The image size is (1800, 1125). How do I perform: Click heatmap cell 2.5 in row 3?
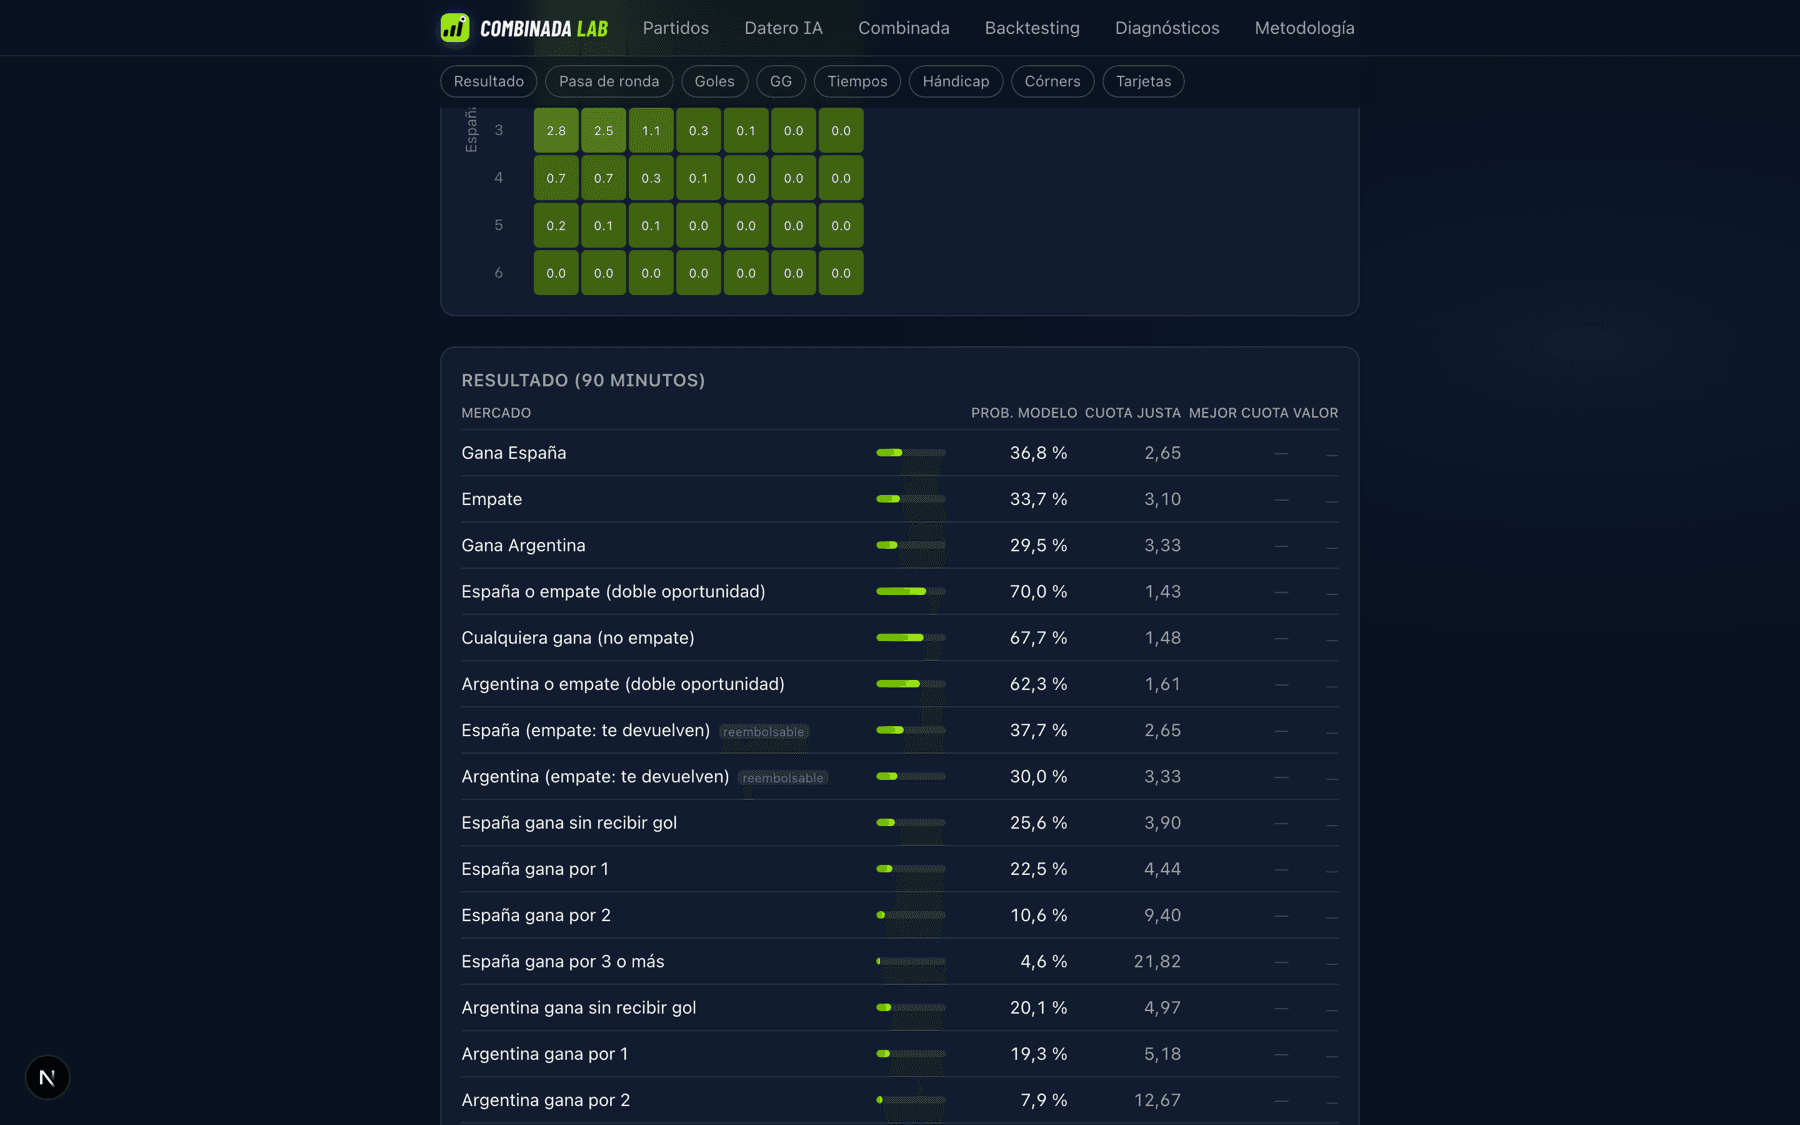pos(604,130)
